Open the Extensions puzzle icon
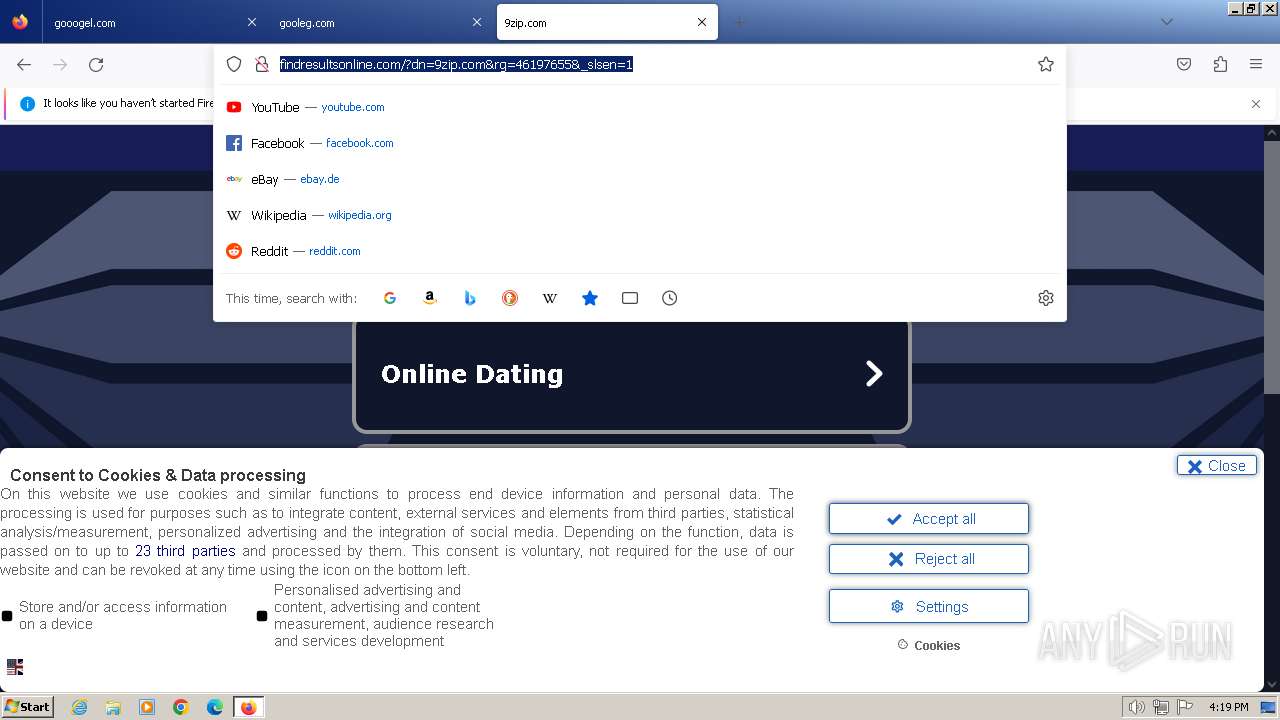 pos(1220,64)
